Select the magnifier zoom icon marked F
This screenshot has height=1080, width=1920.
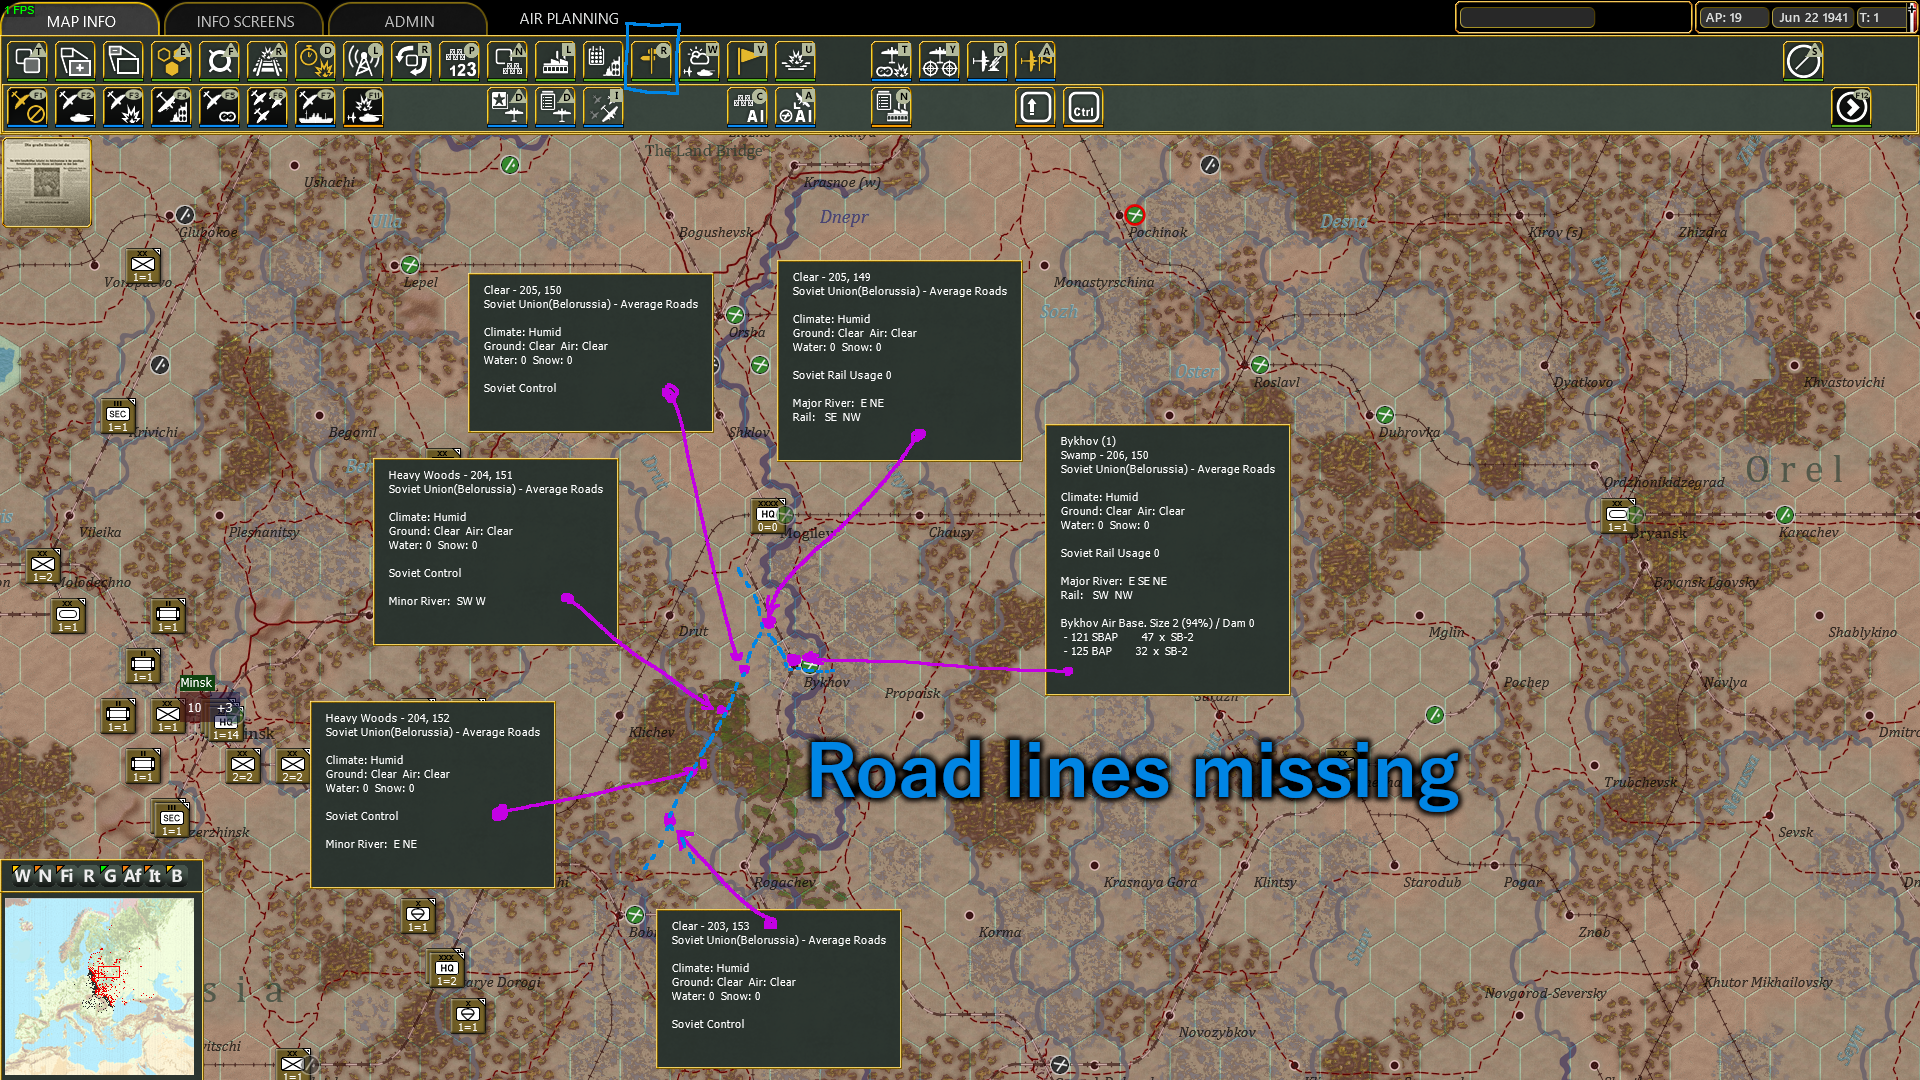(219, 60)
